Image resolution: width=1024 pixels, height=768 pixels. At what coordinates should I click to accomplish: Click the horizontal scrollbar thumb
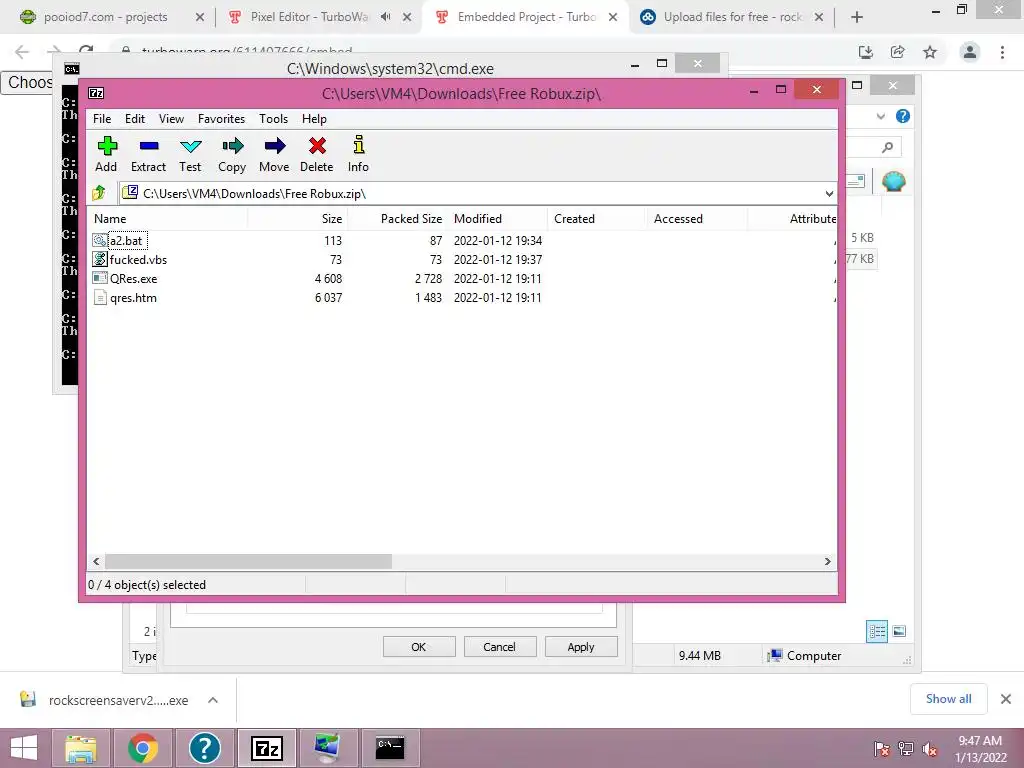249,562
